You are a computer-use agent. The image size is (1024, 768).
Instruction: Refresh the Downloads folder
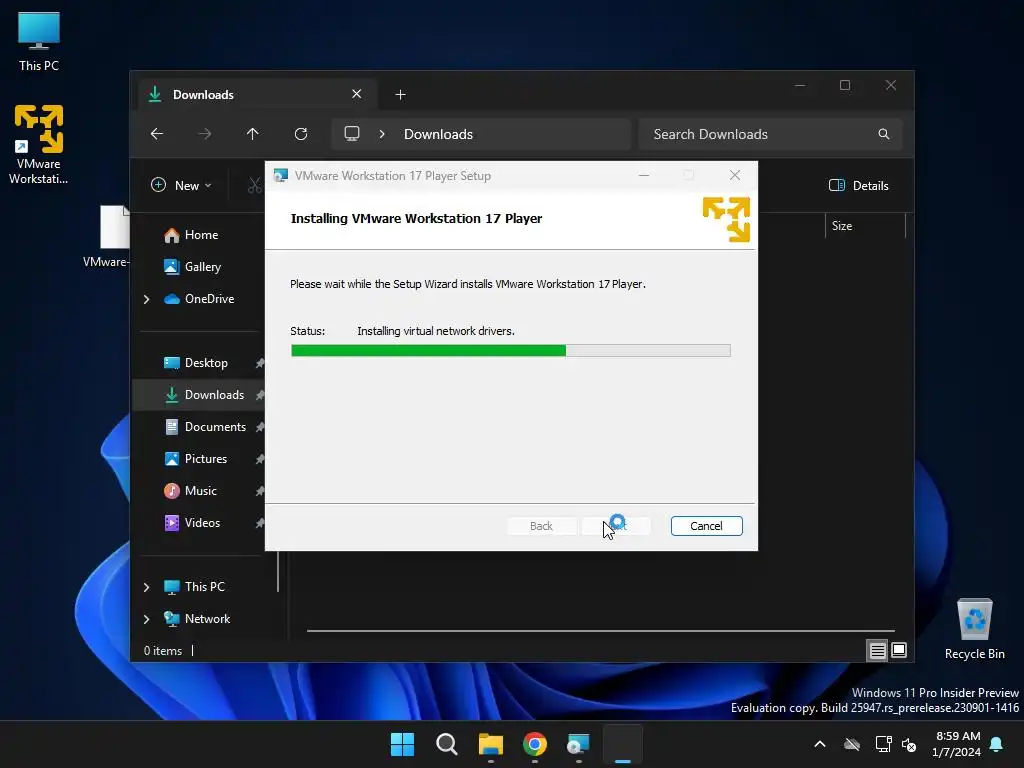(x=300, y=134)
